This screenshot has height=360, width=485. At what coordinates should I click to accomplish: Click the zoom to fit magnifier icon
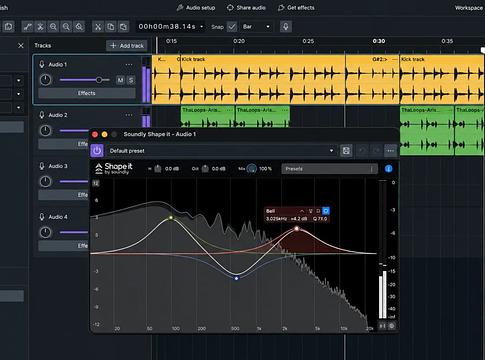tap(79, 27)
